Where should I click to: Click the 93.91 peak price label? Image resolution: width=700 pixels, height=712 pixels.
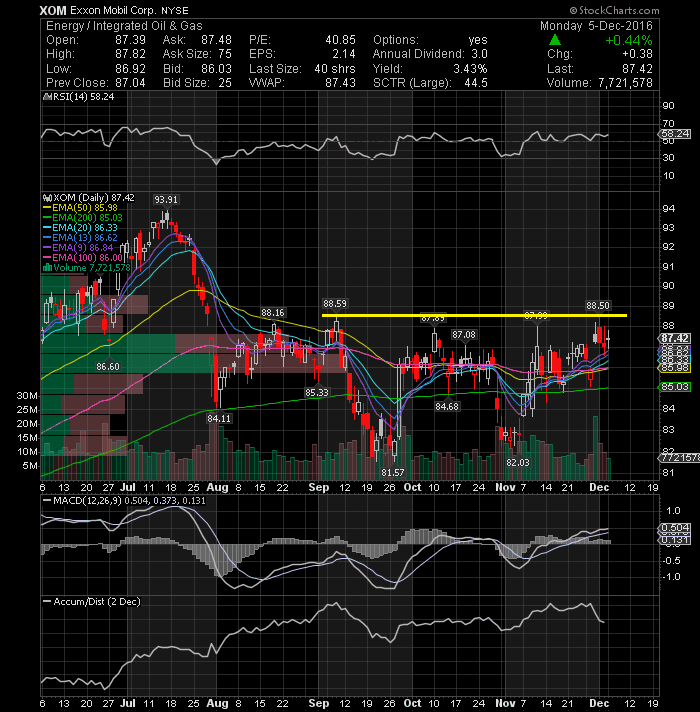click(166, 199)
